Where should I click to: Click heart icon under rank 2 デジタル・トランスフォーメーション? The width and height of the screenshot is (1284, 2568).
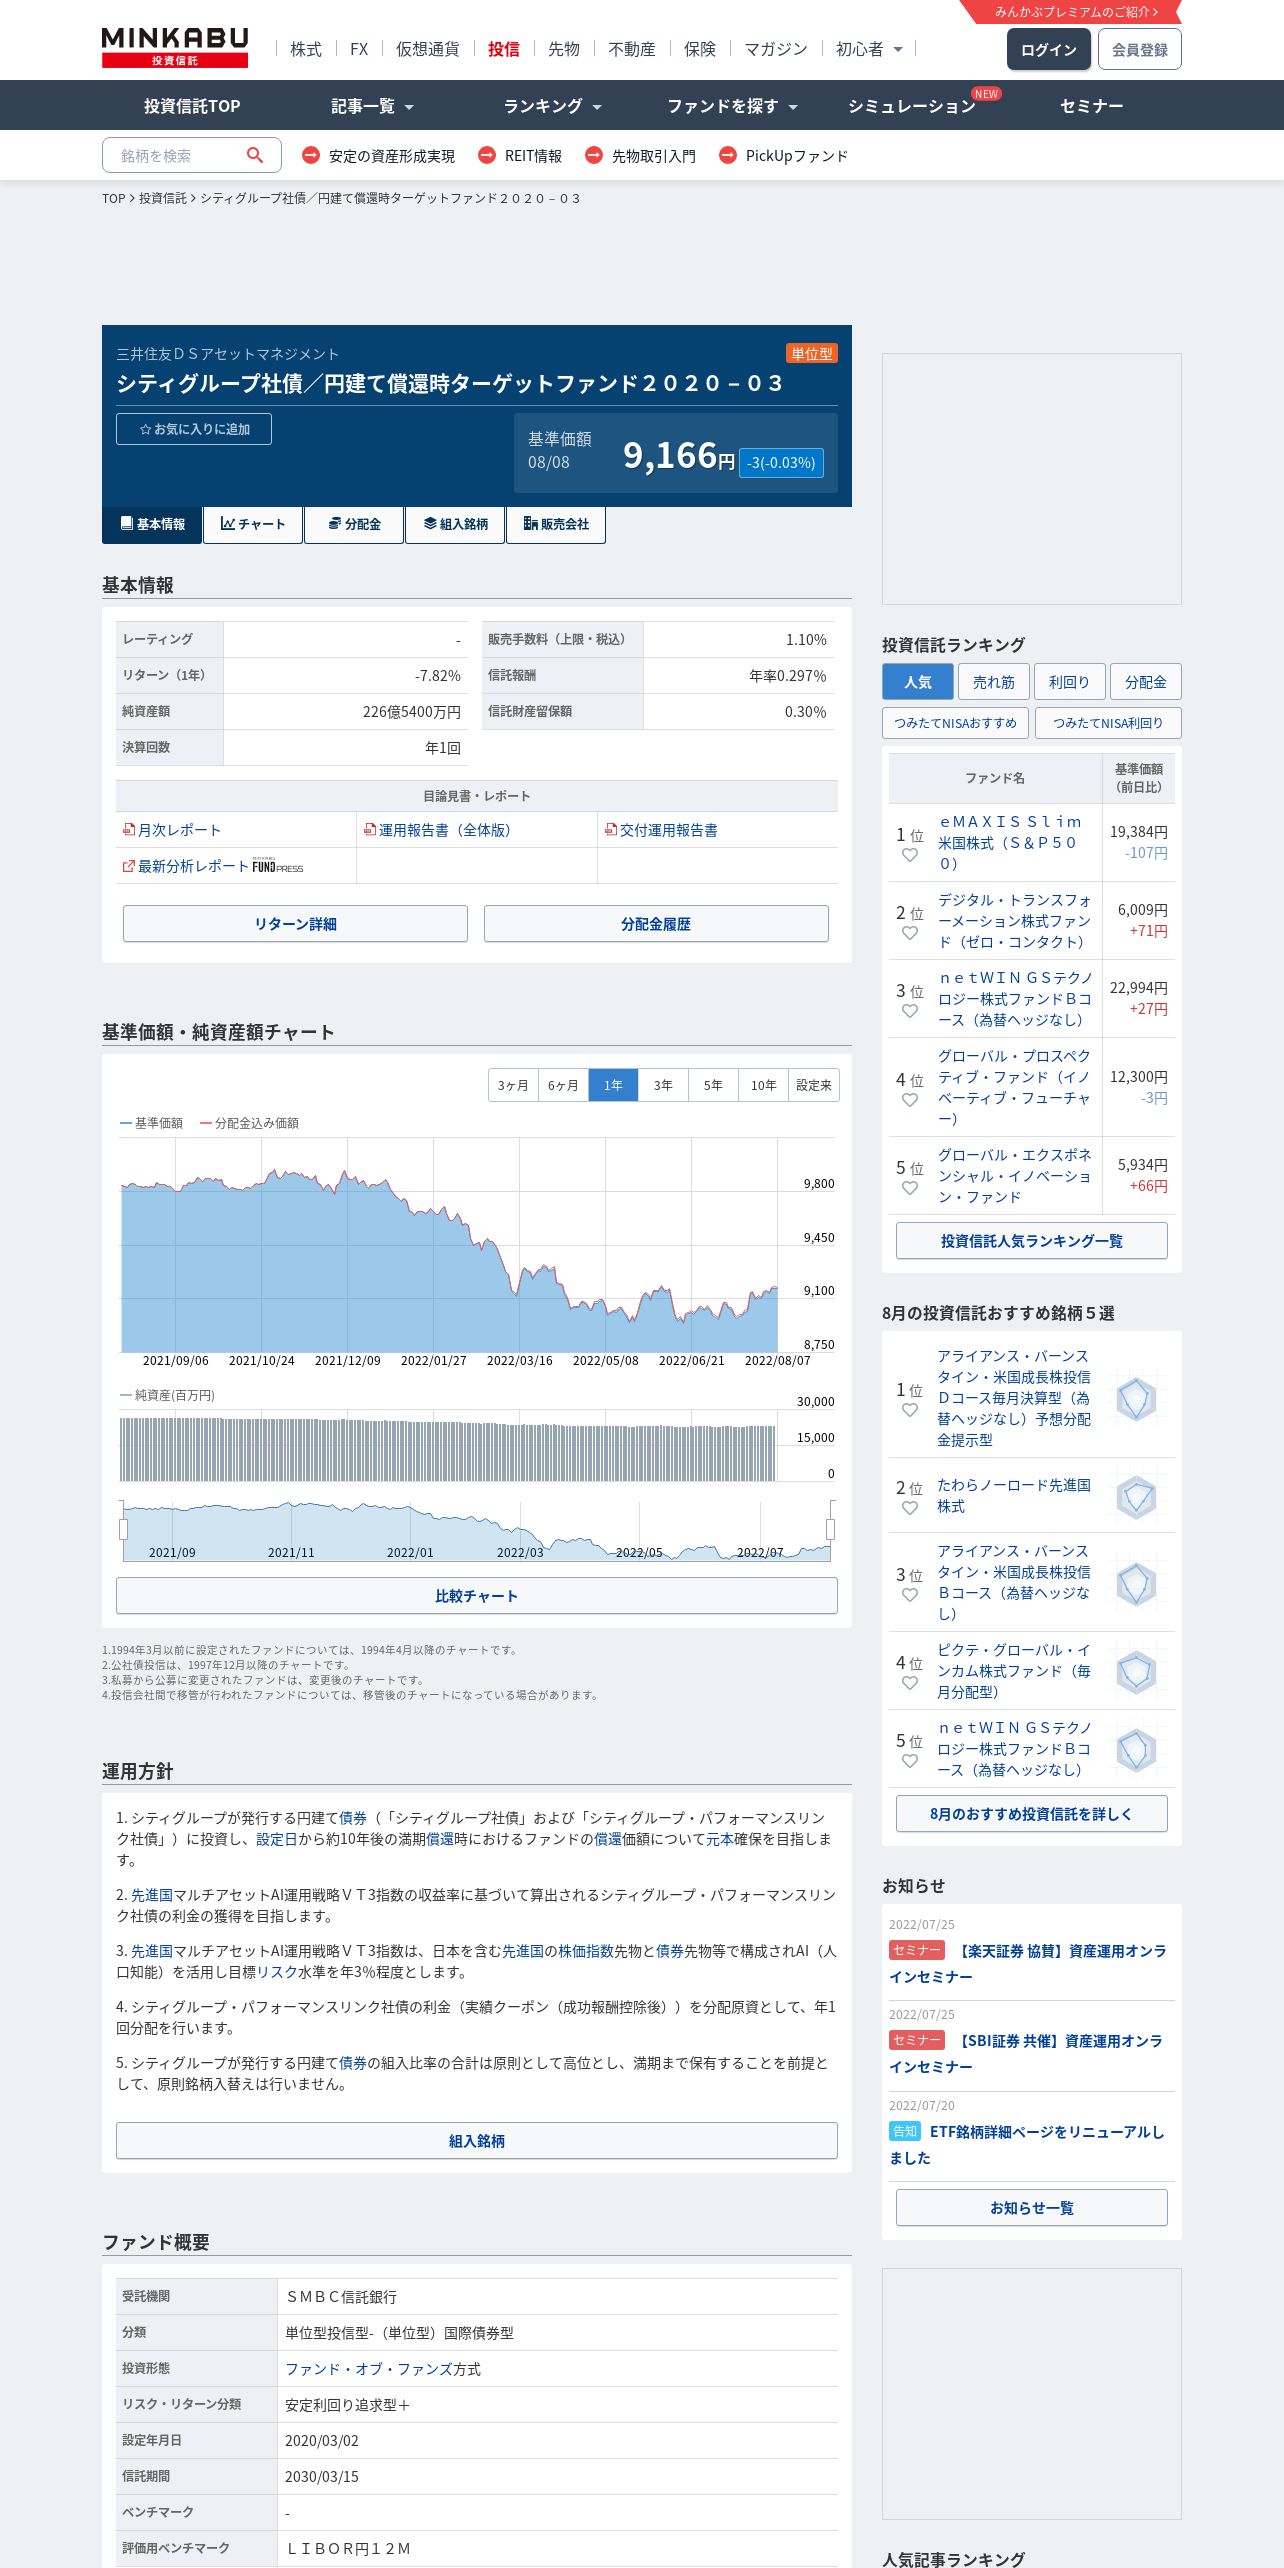[910, 933]
